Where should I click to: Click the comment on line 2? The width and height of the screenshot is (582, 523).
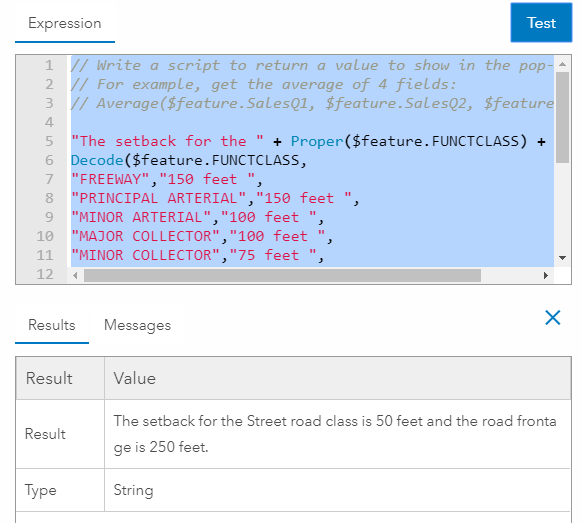click(264, 84)
